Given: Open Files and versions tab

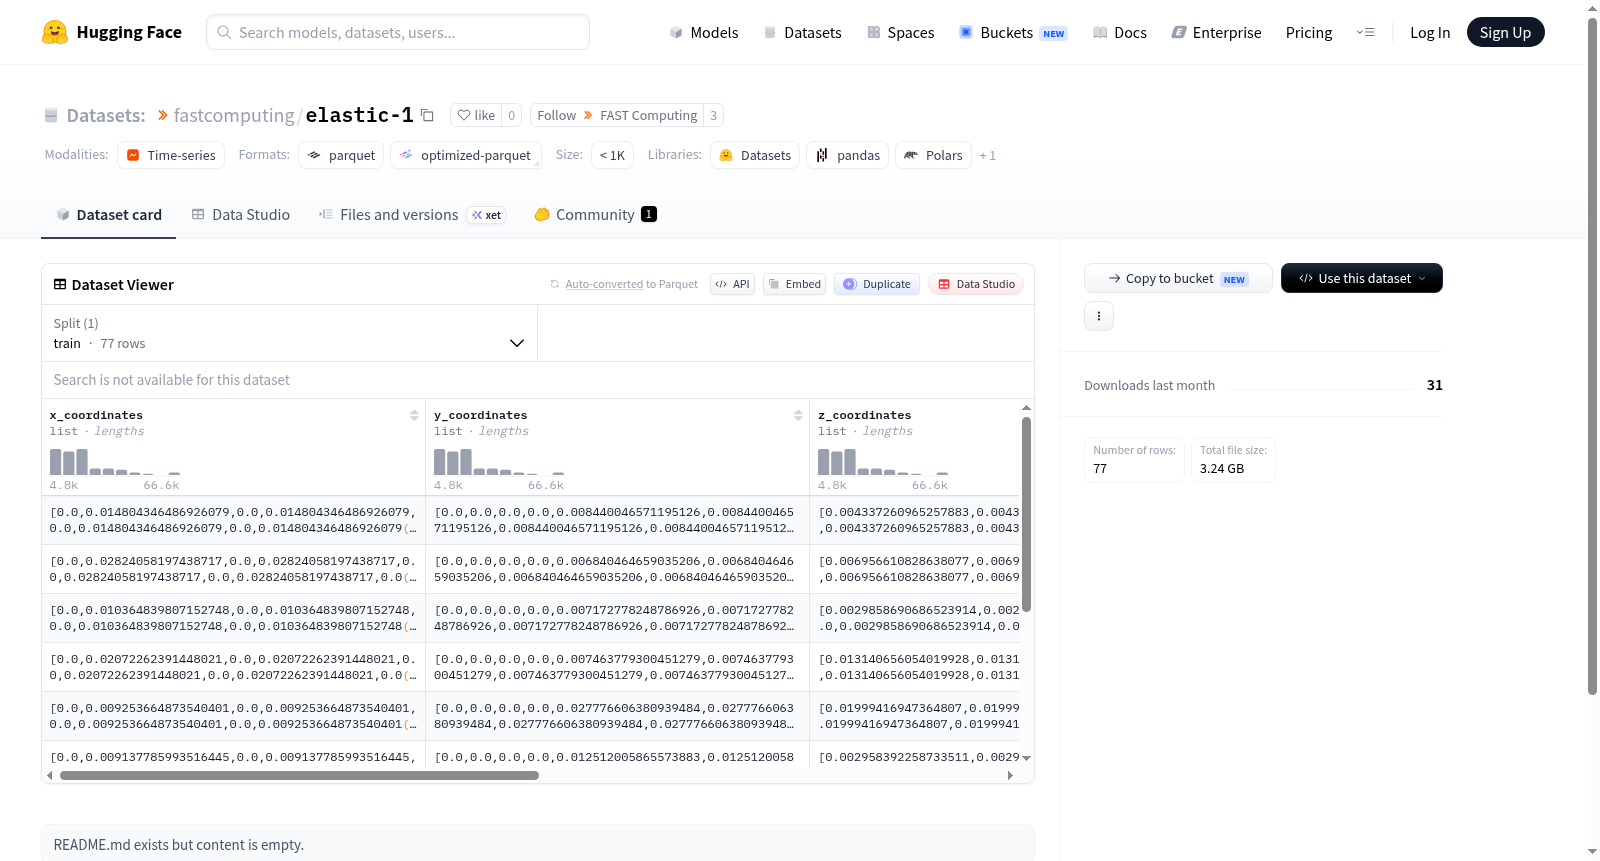Looking at the screenshot, I should [412, 214].
